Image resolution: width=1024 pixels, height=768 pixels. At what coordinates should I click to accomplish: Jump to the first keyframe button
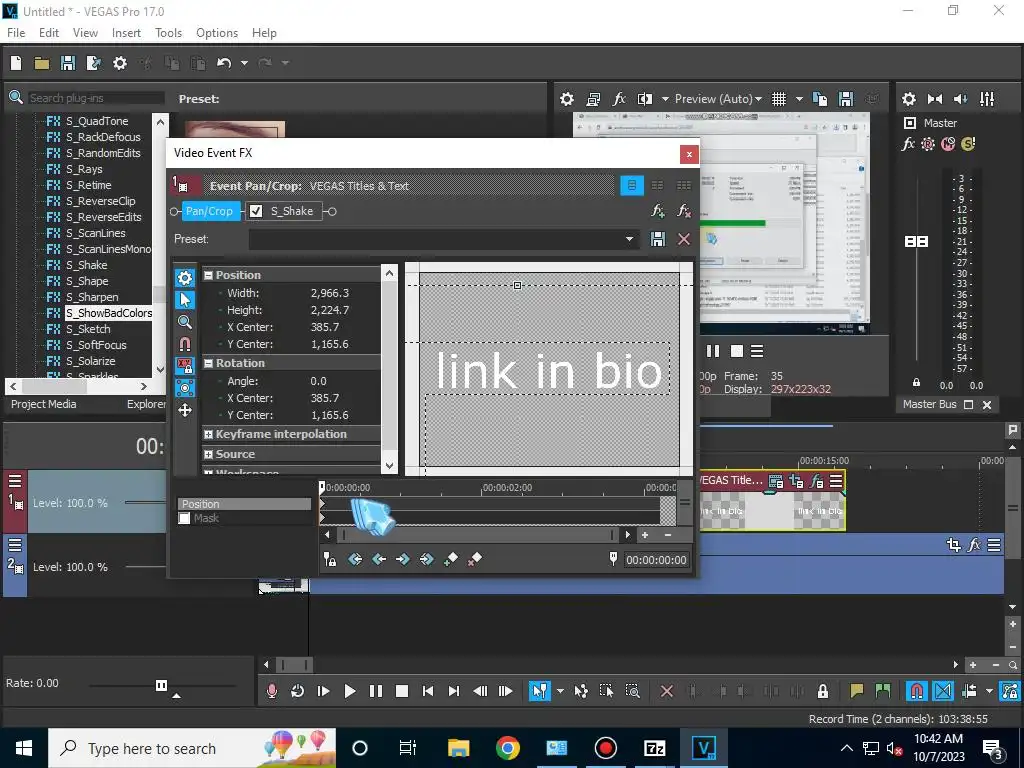(x=355, y=559)
